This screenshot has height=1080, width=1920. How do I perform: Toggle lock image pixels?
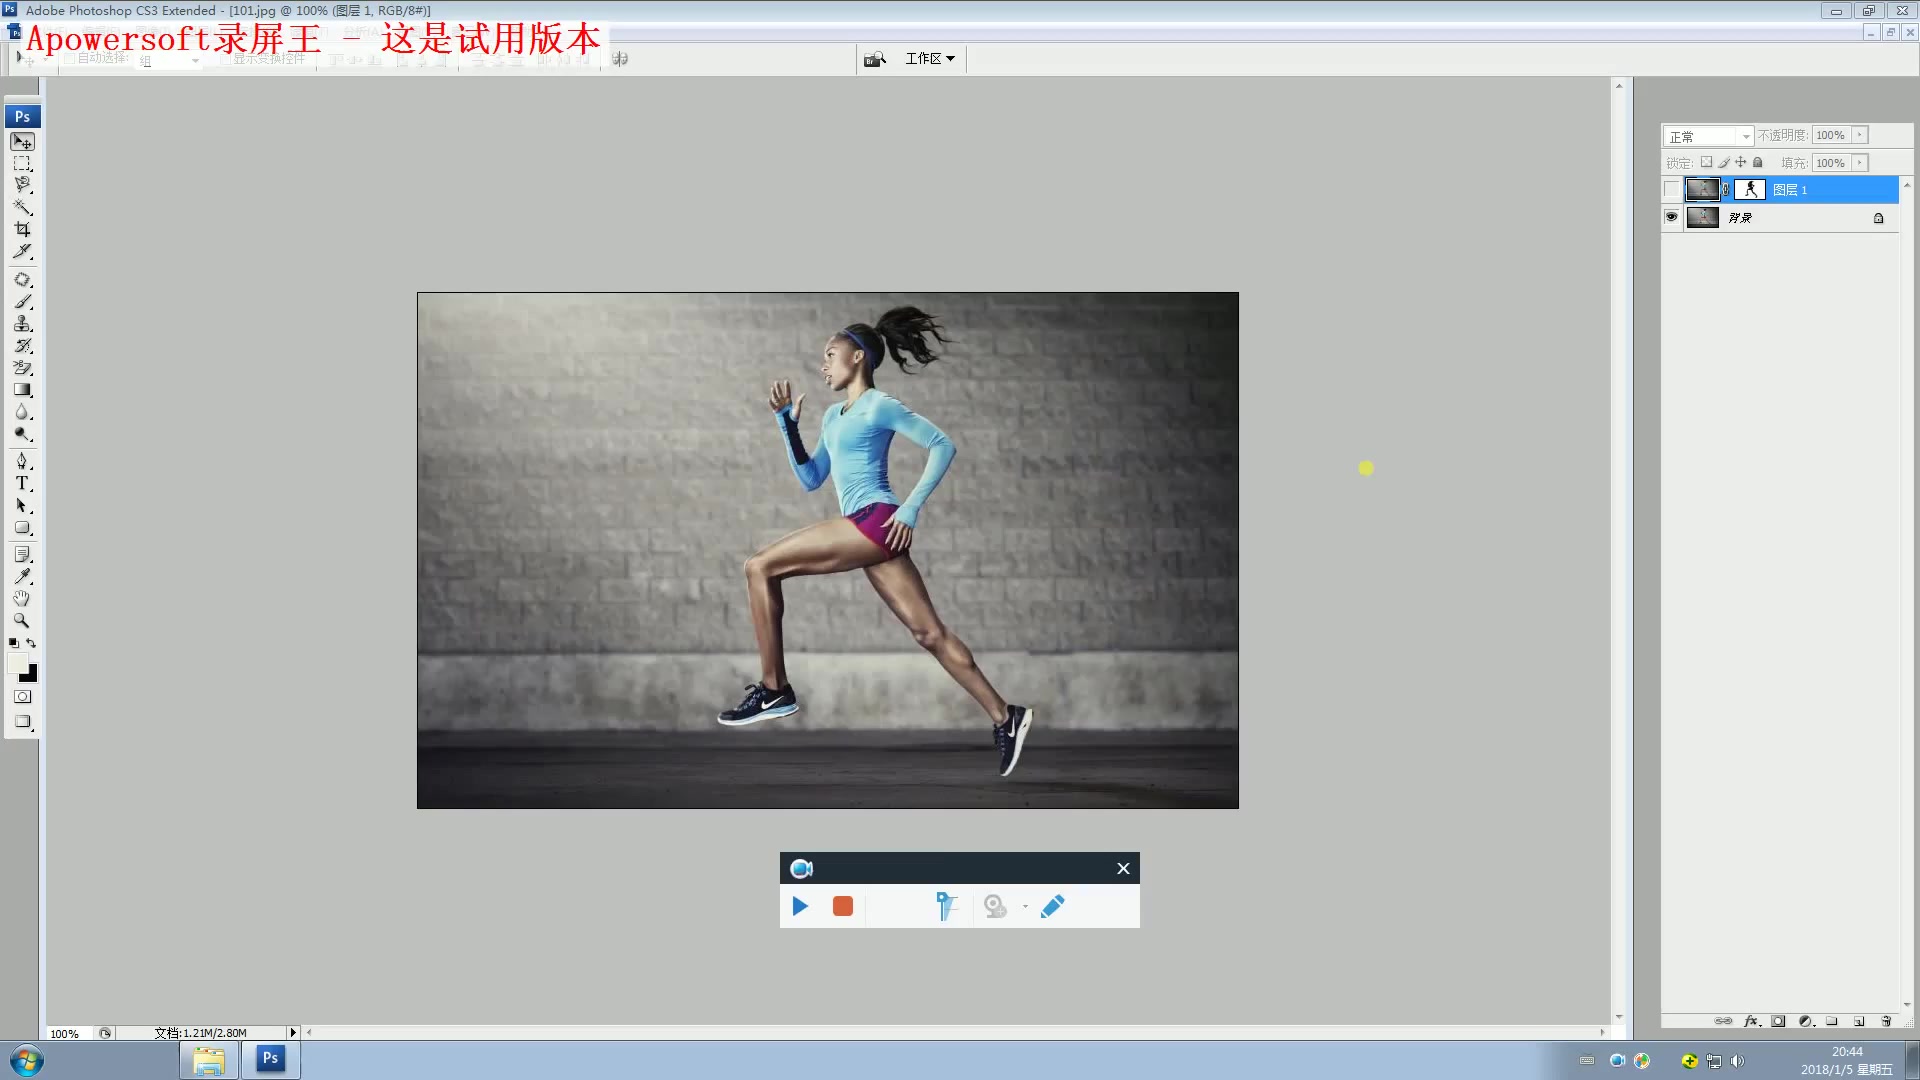1724,162
